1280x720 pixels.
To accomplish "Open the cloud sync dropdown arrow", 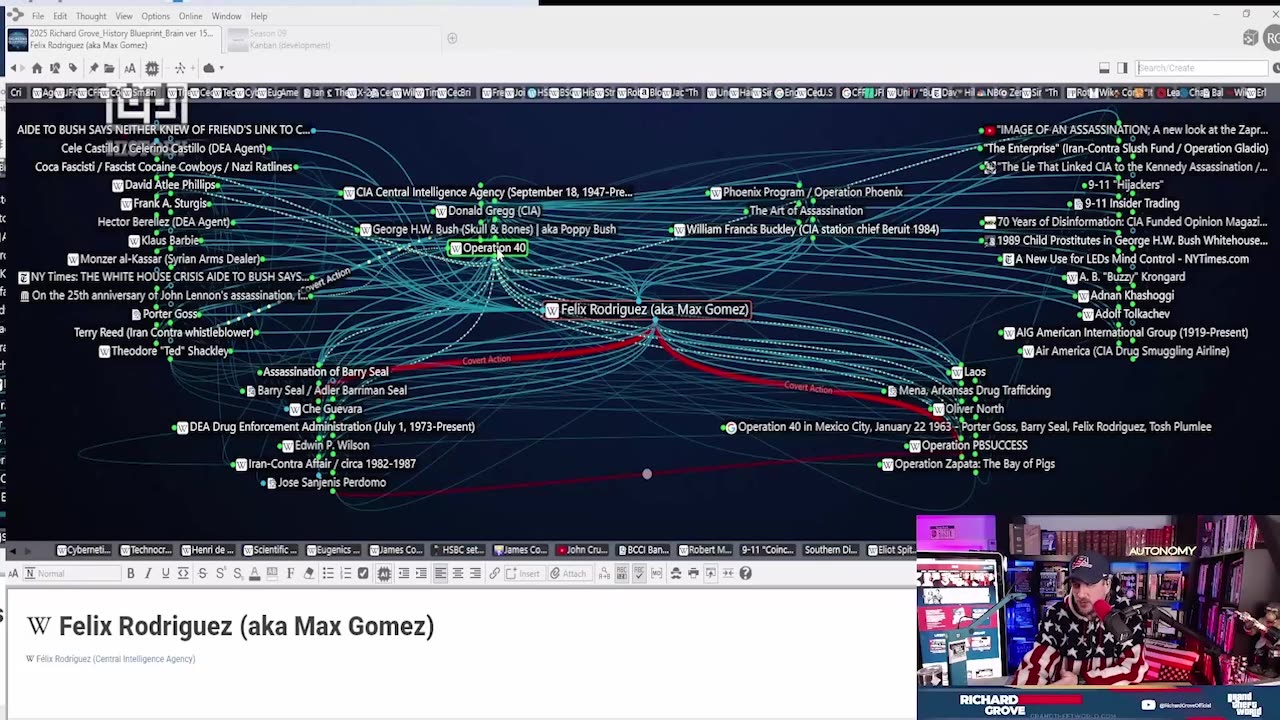I will 221,68.
